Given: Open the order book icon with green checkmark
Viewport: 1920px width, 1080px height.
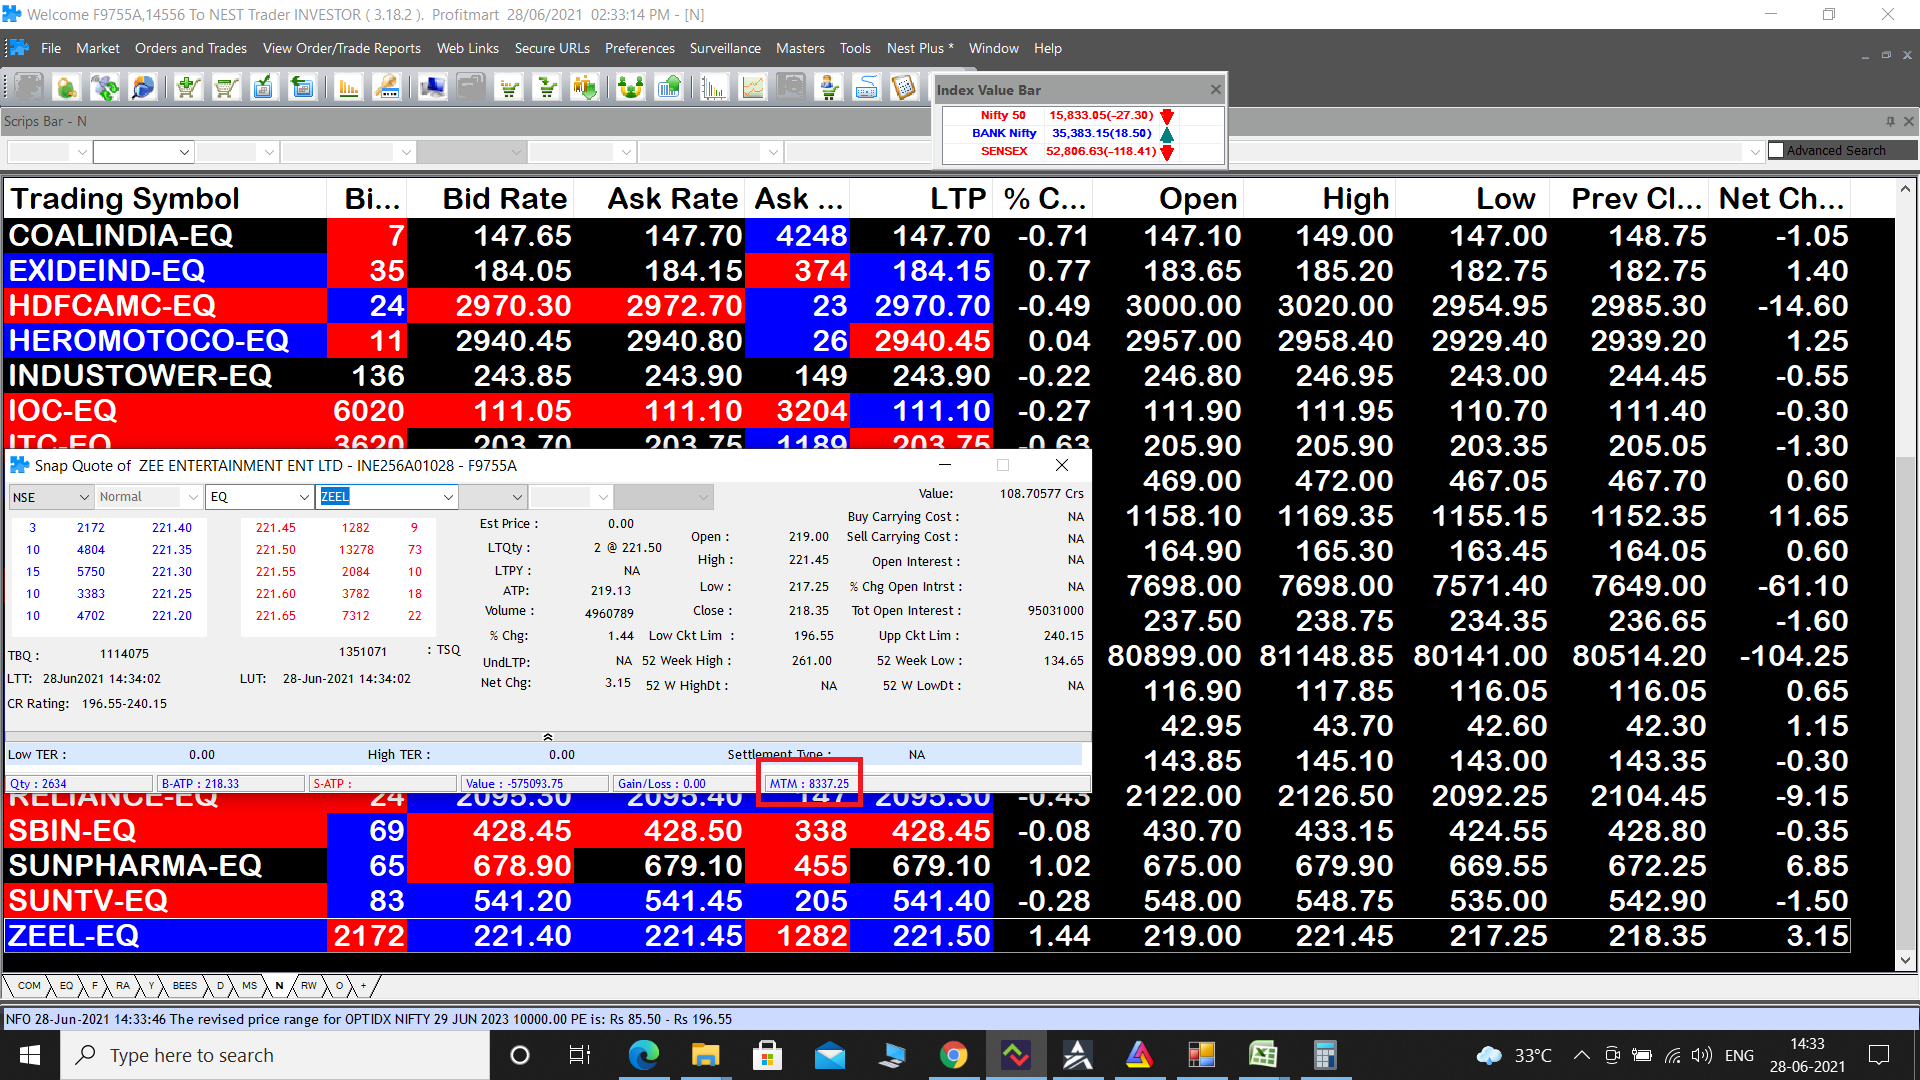Looking at the screenshot, I should click(263, 88).
